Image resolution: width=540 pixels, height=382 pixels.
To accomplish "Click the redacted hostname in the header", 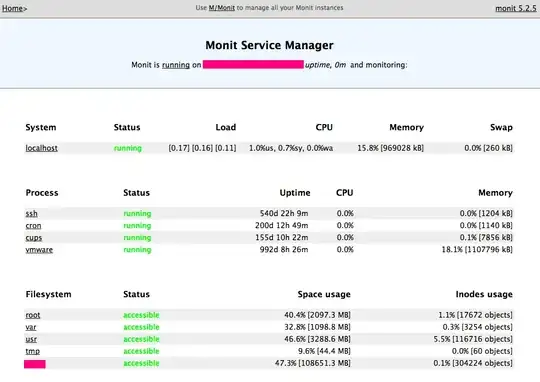I will coord(253,64).
